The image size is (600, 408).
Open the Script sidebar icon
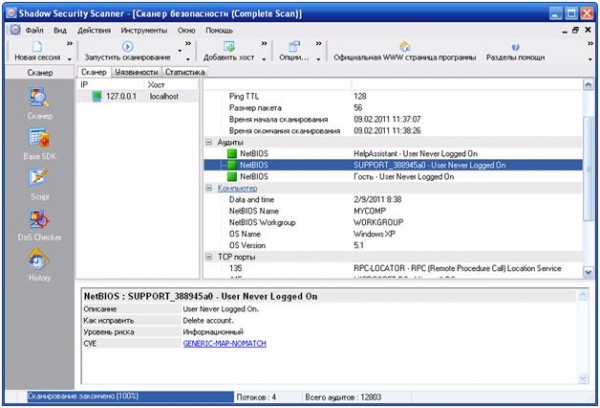tap(39, 179)
